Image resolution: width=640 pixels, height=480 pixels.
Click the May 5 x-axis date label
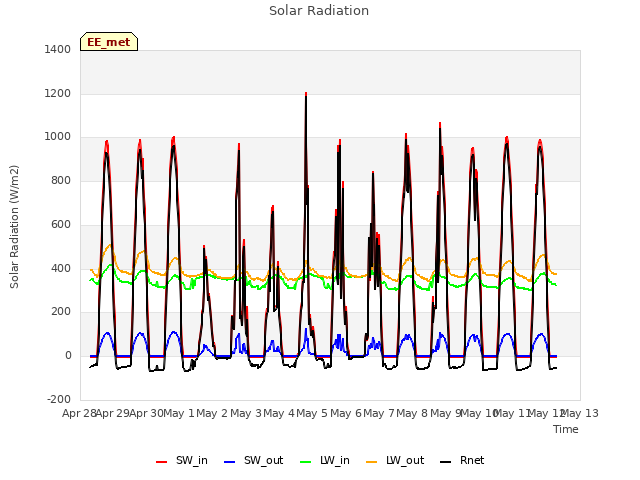tap(312, 413)
